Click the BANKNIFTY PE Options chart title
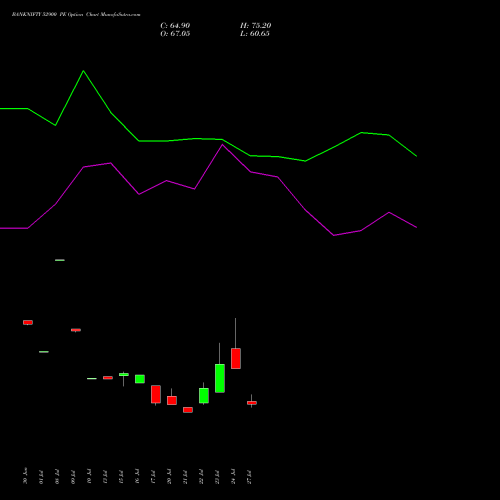The width and height of the screenshot is (500, 500). [76, 15]
